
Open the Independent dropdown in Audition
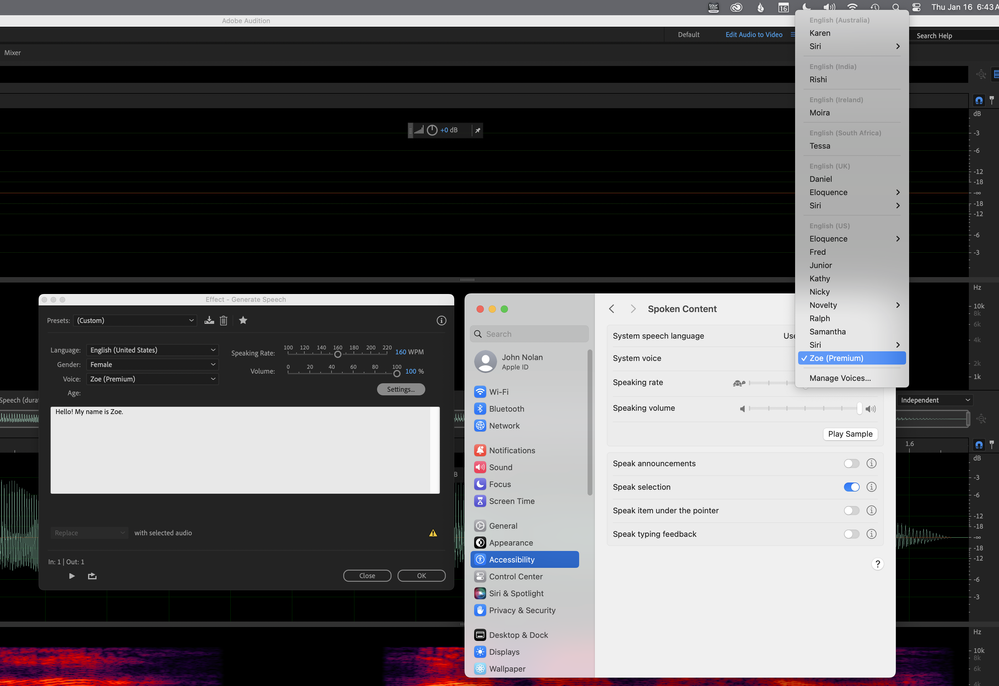[x=935, y=400]
